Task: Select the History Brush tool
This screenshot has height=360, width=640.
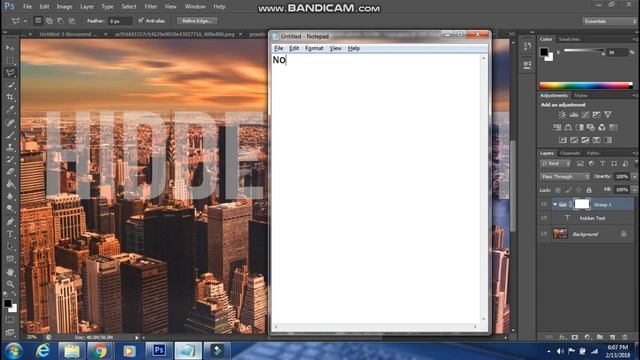Action: pos(10,159)
